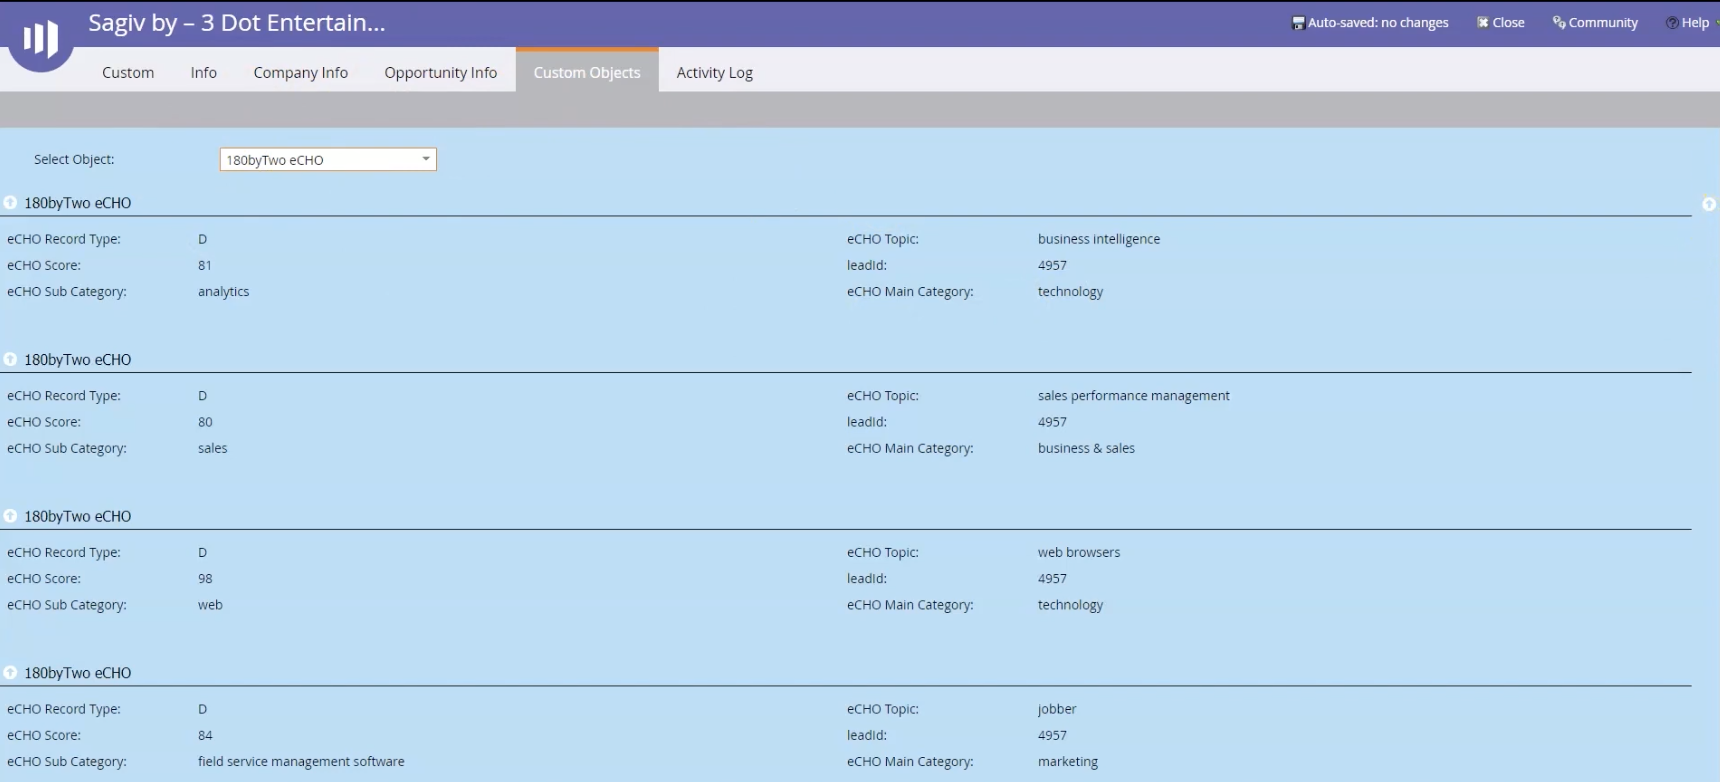
Task: Click the Auto-saved disk status indicator
Action: pos(1370,23)
